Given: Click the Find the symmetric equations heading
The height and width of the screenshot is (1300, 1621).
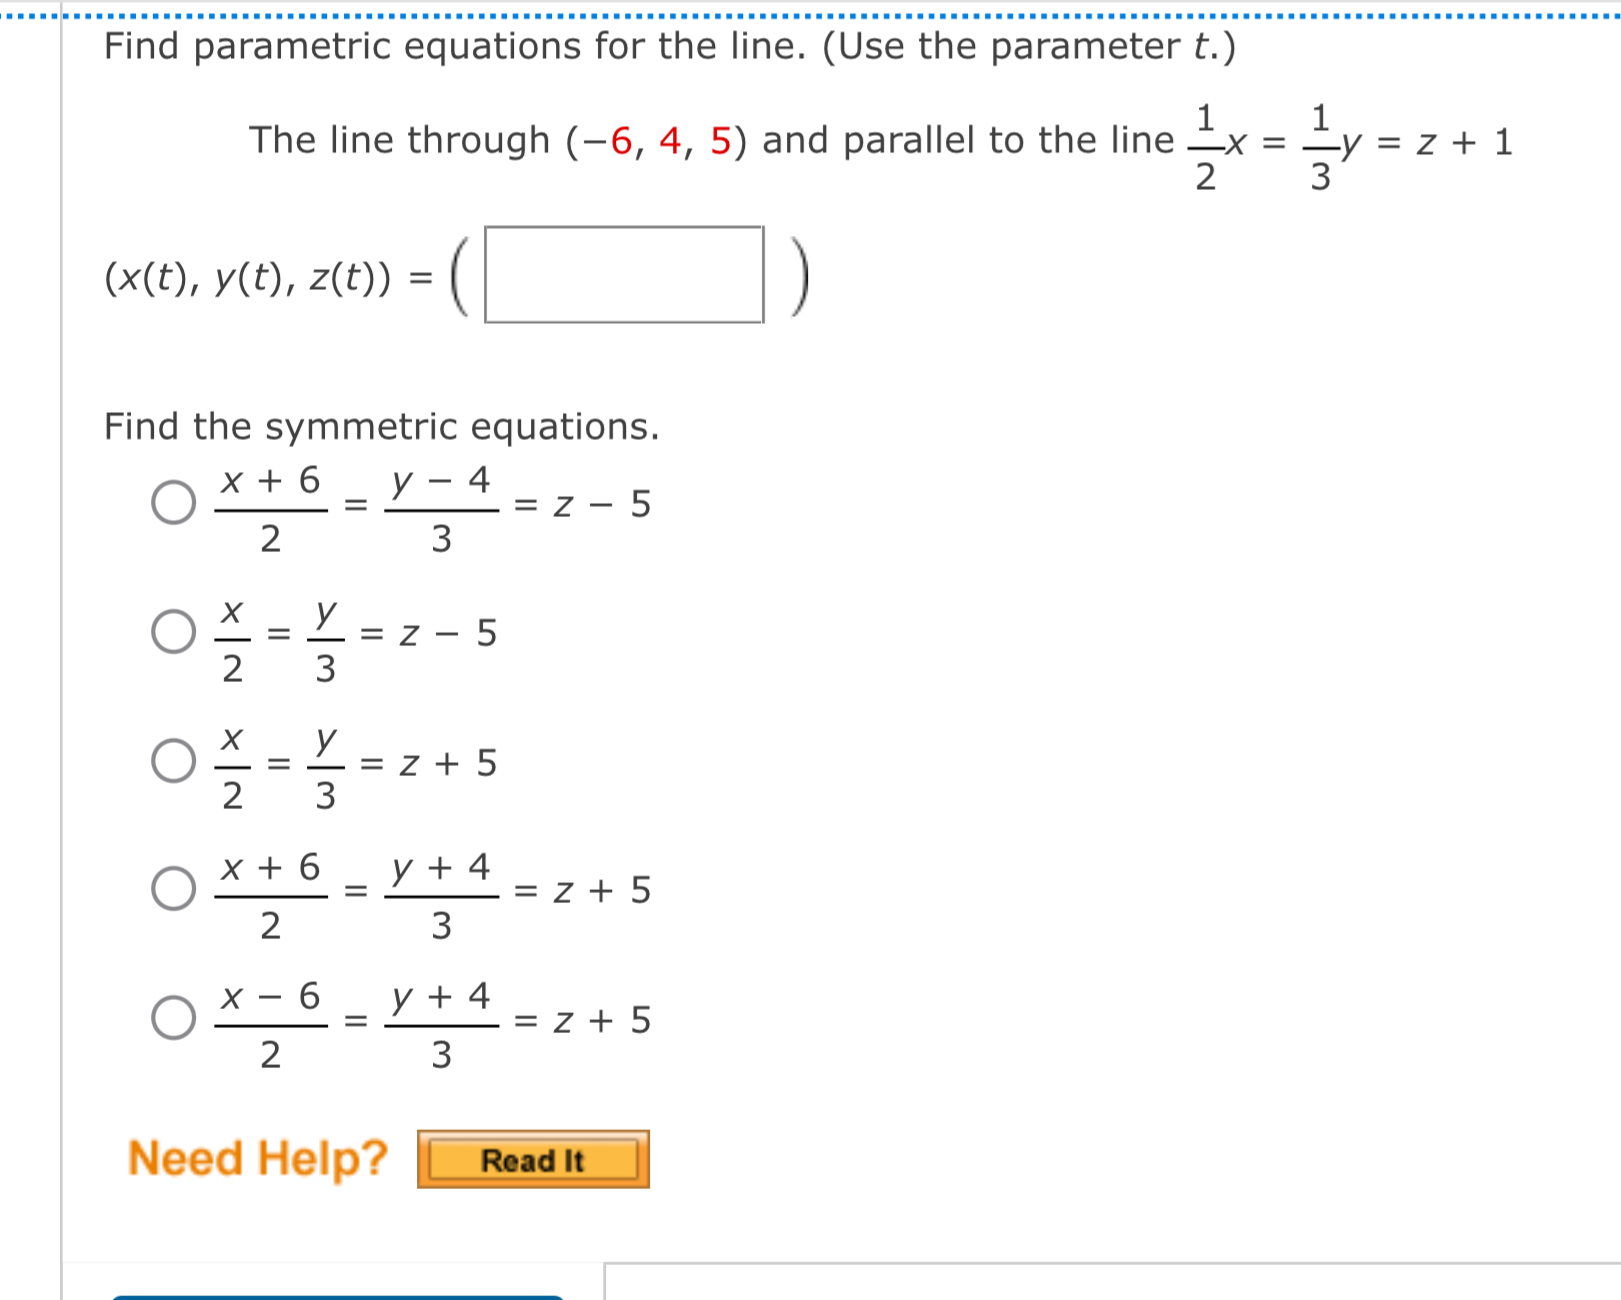Looking at the screenshot, I should tap(380, 426).
